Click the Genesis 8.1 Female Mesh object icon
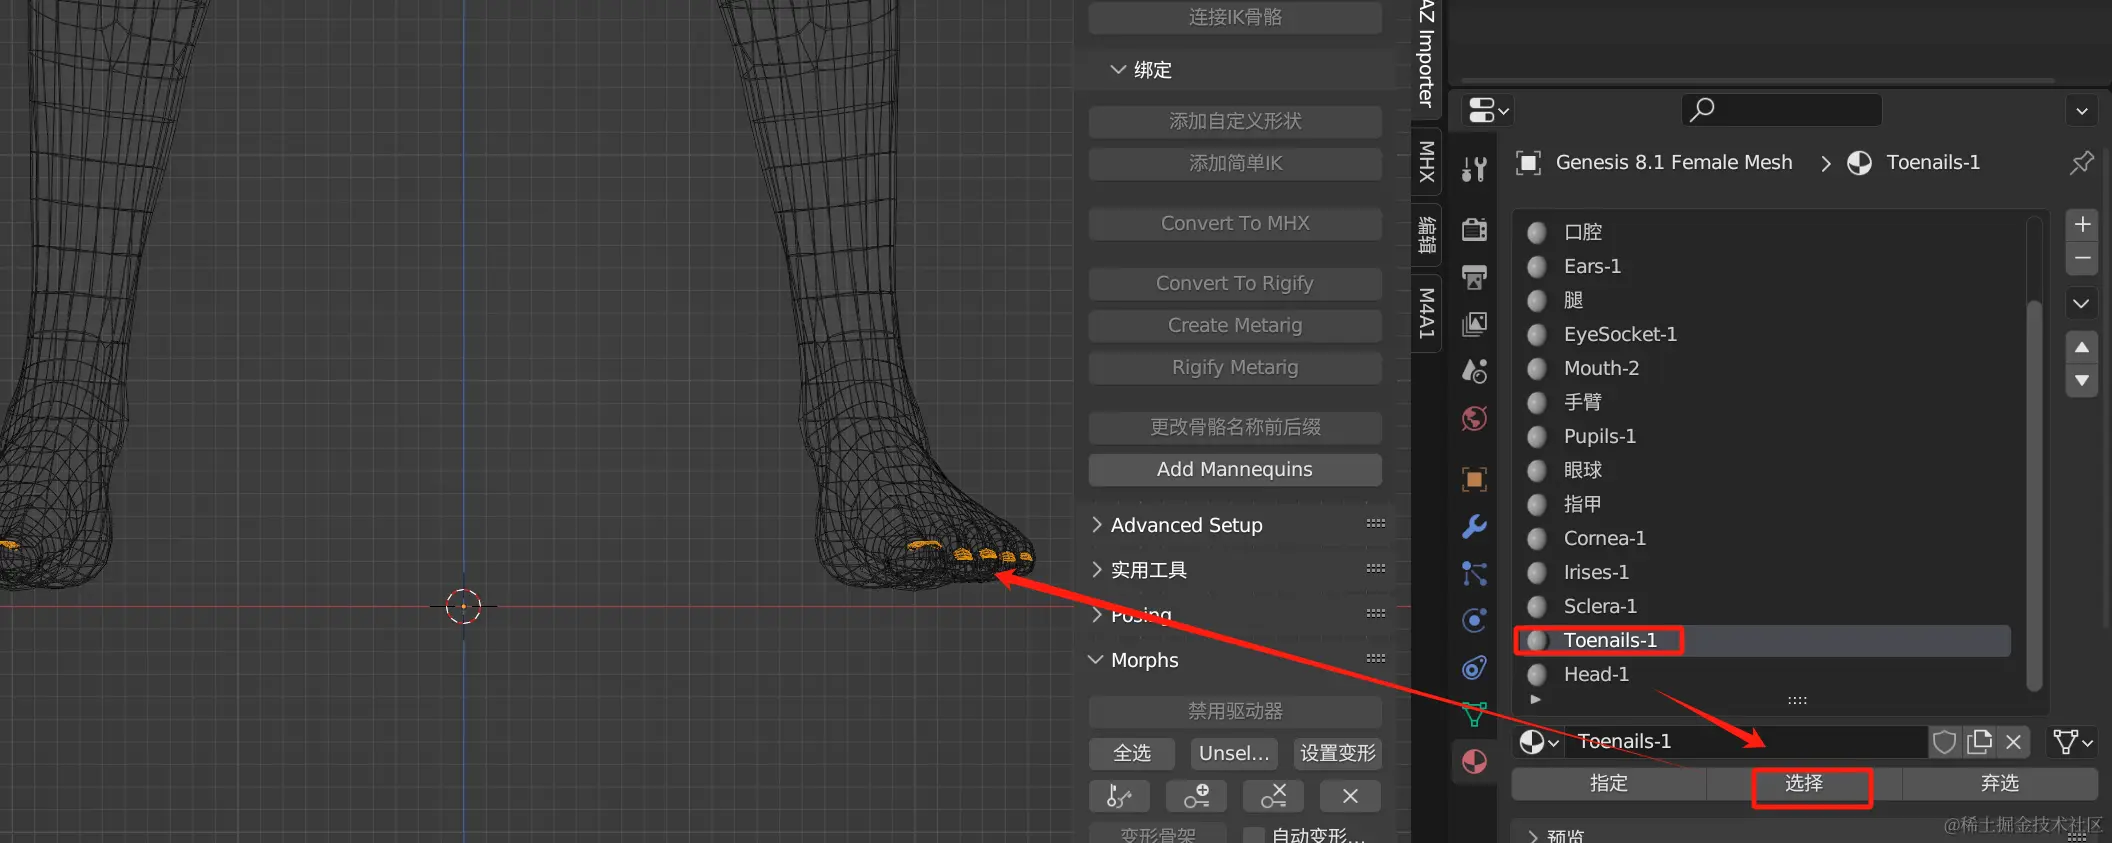 (x=1528, y=163)
